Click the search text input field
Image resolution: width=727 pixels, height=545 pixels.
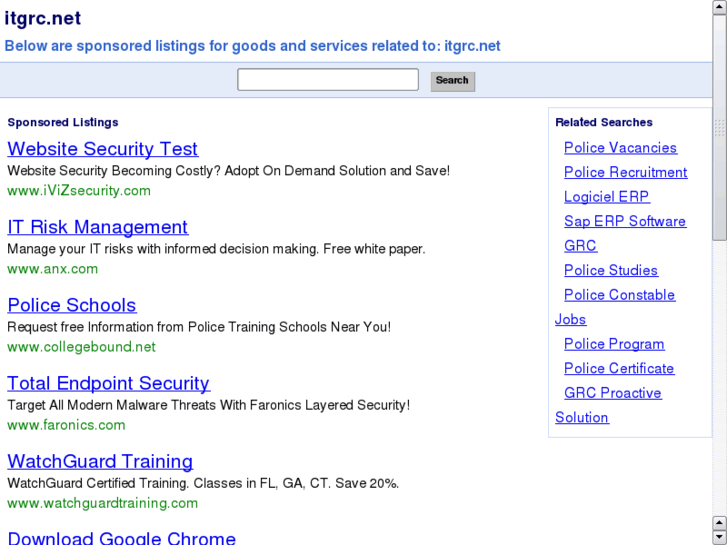click(x=328, y=80)
